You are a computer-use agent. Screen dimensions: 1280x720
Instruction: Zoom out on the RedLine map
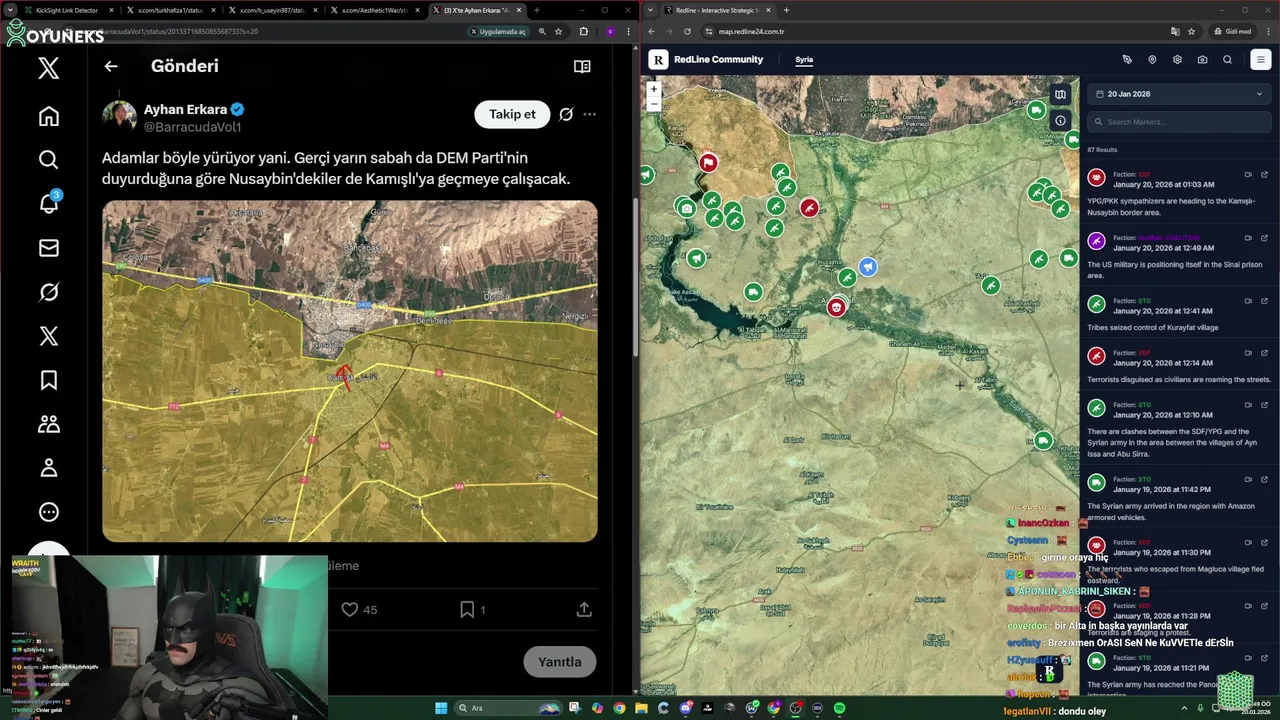654,103
